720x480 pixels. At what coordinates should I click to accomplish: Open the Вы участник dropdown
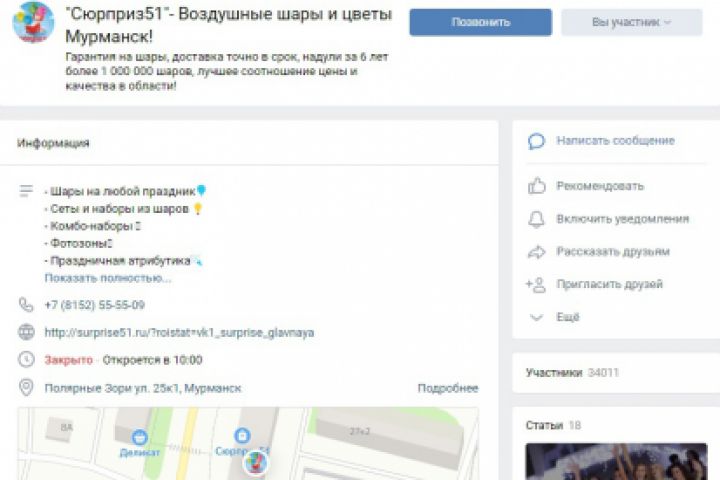[632, 22]
